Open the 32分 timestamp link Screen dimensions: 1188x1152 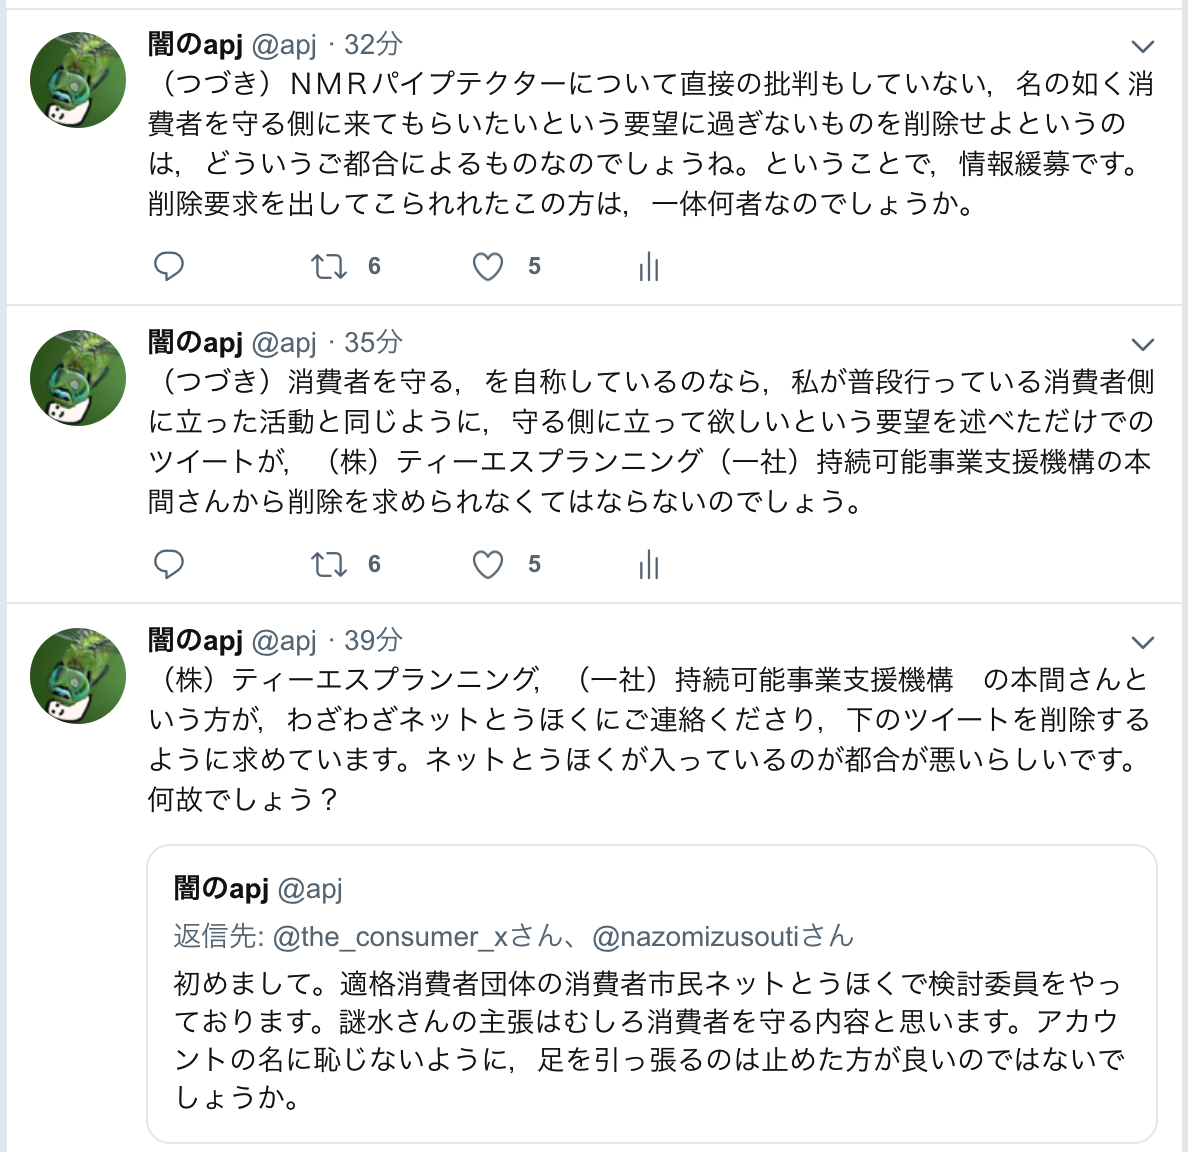pos(373,44)
